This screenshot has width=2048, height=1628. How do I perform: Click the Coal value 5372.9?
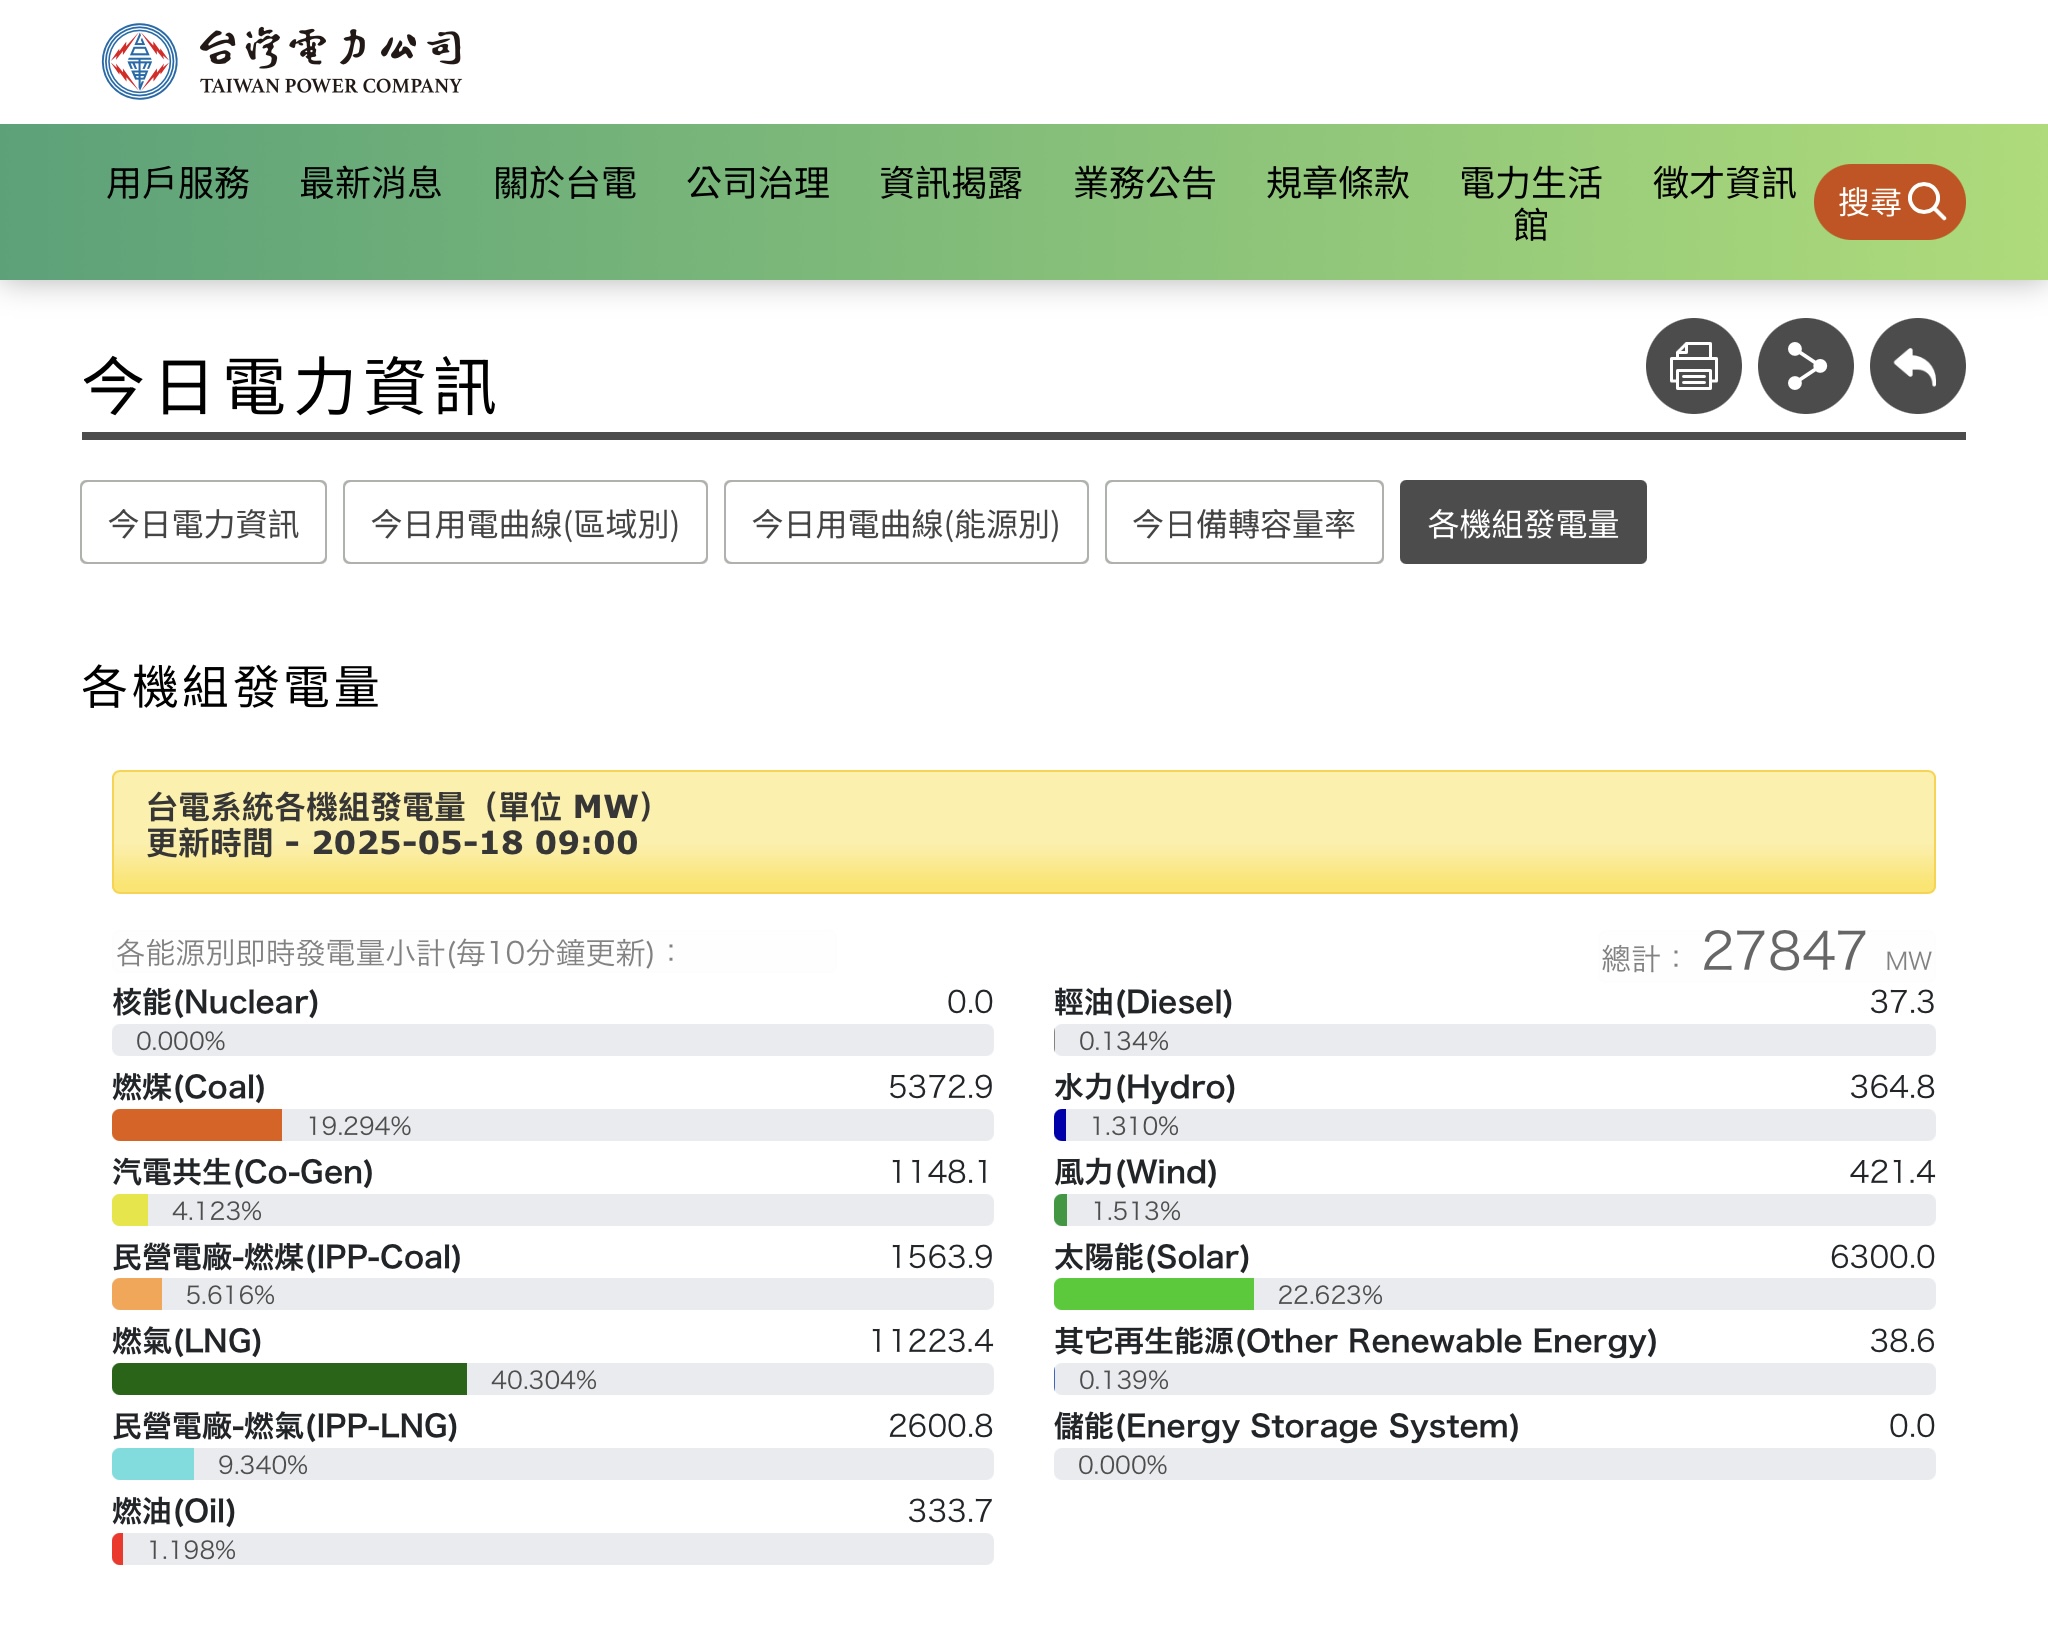coord(940,1086)
